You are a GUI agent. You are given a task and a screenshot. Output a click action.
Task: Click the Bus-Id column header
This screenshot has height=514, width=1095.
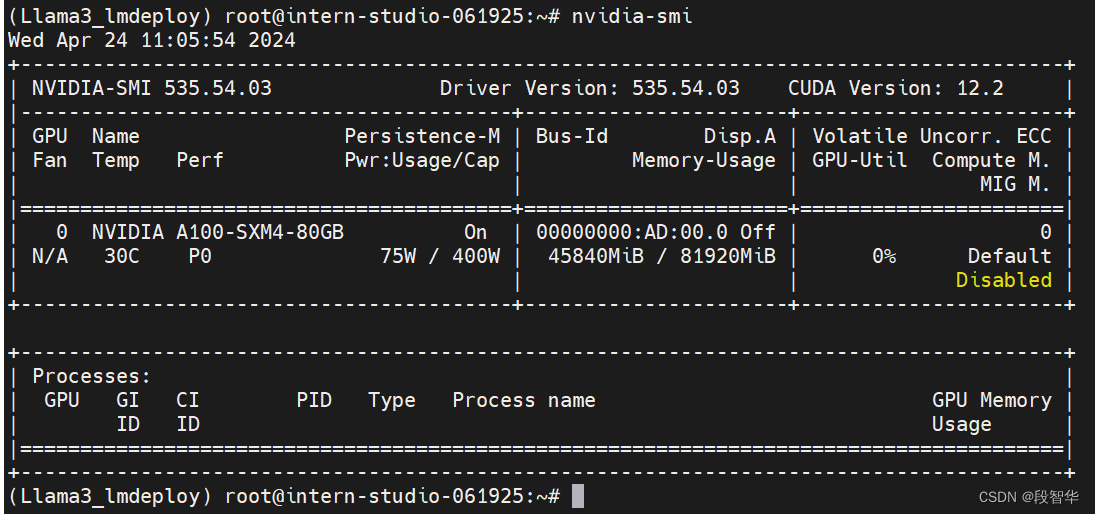tap(572, 136)
